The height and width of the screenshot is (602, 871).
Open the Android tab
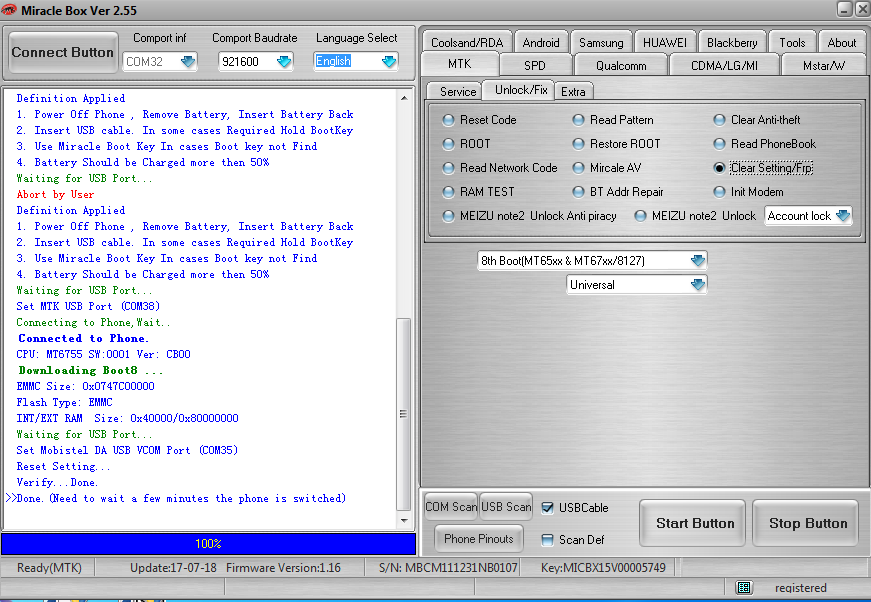click(x=541, y=43)
